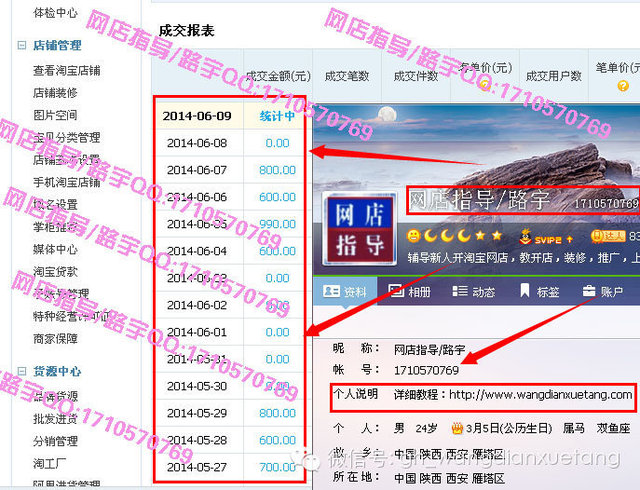Click 800.00 amount in 2014-05-29 row
The width and height of the screenshot is (640, 490).
coord(278,413)
